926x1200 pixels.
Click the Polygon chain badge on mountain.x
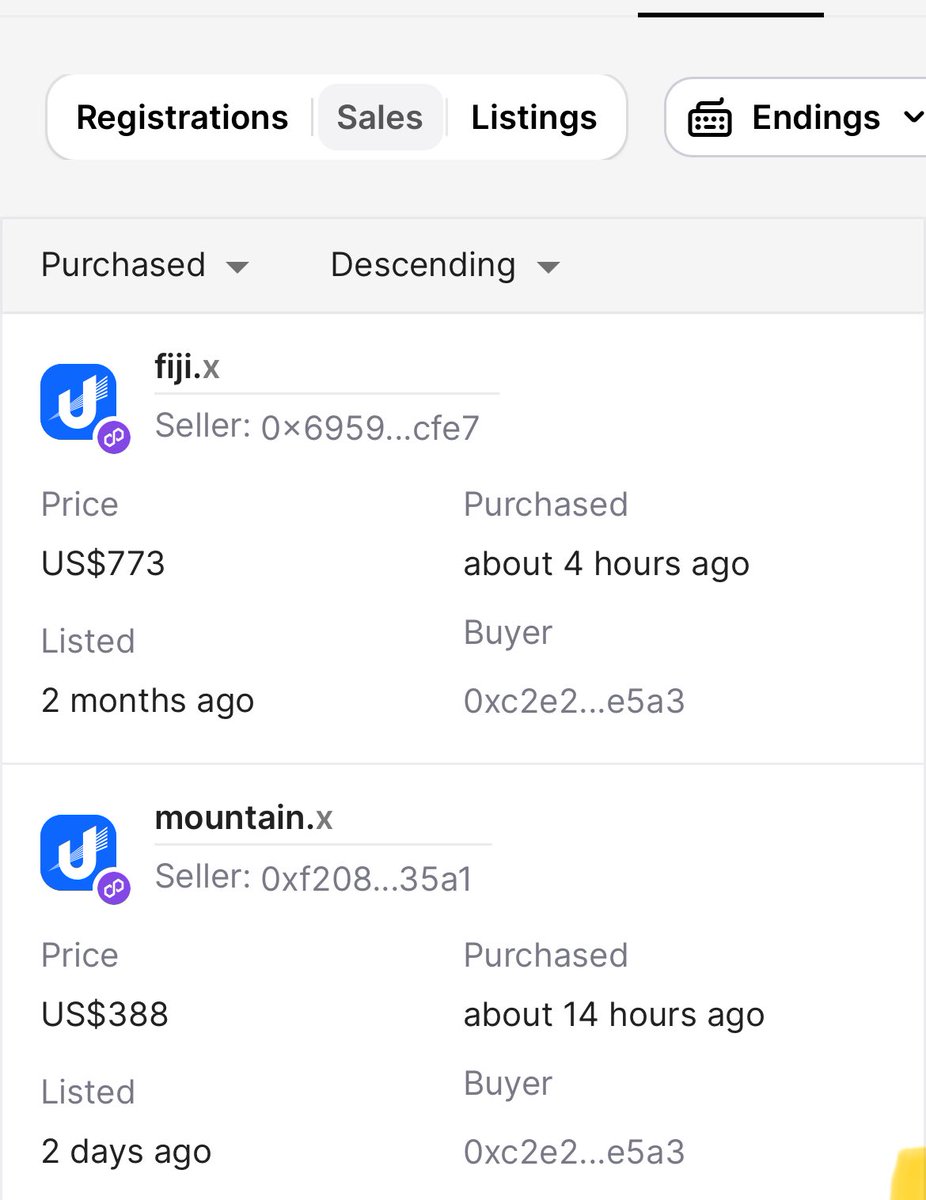tap(113, 887)
